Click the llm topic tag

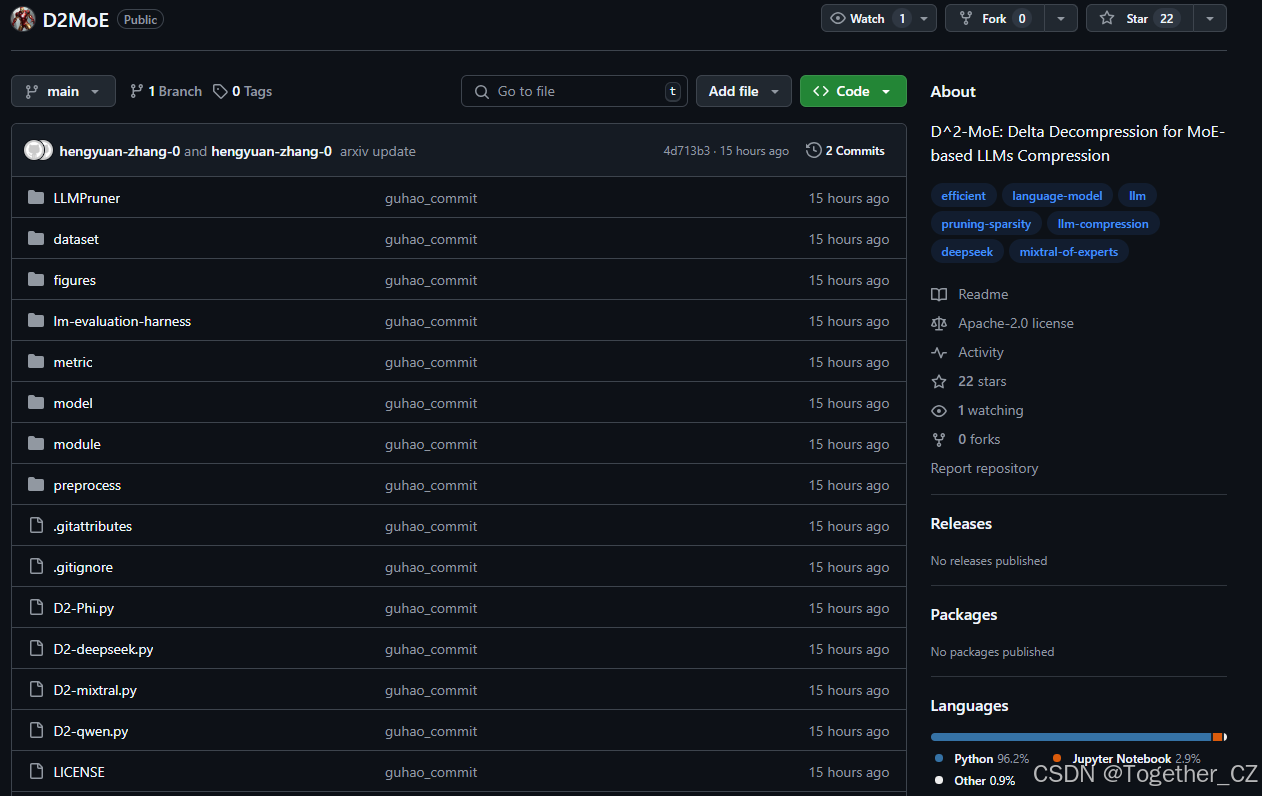click(x=1138, y=196)
